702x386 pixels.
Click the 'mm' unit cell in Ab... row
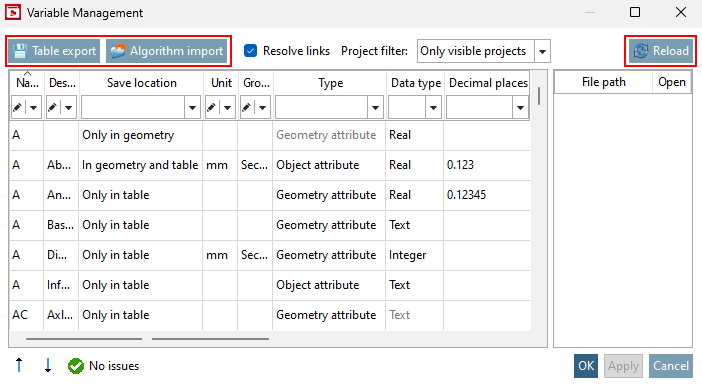[x=220, y=165]
